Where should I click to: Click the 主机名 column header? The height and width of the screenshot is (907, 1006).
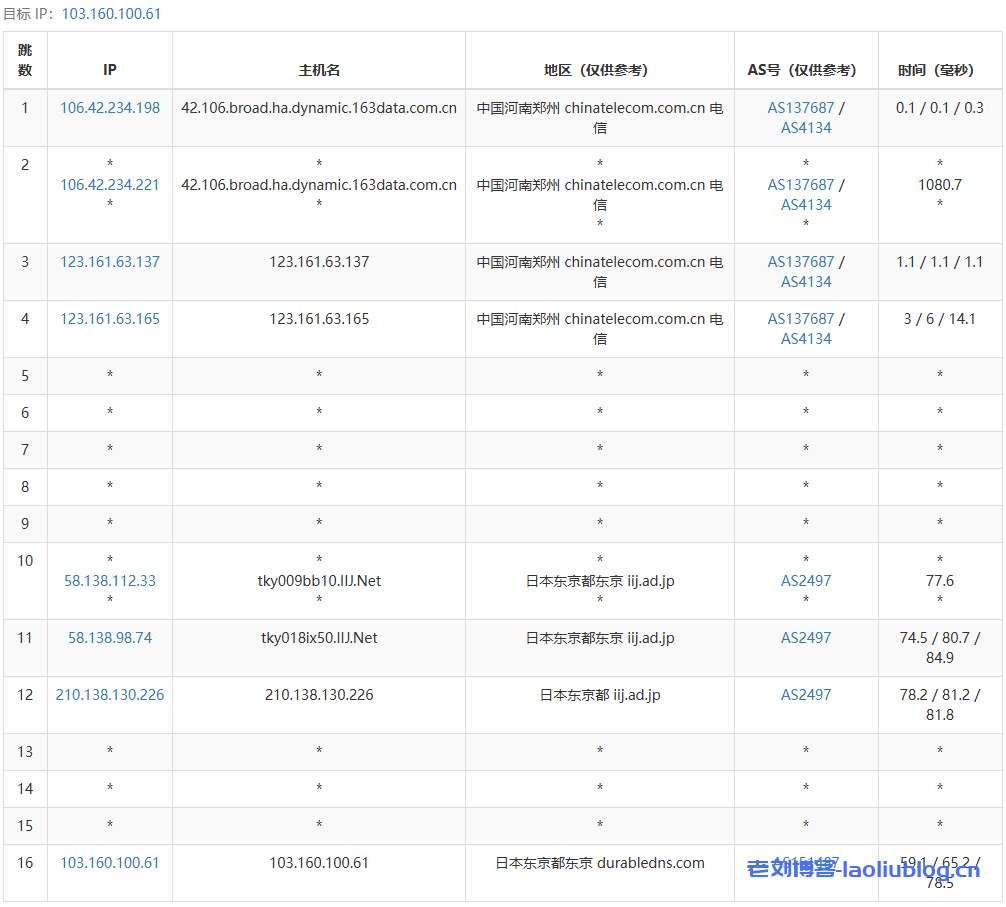coord(319,70)
